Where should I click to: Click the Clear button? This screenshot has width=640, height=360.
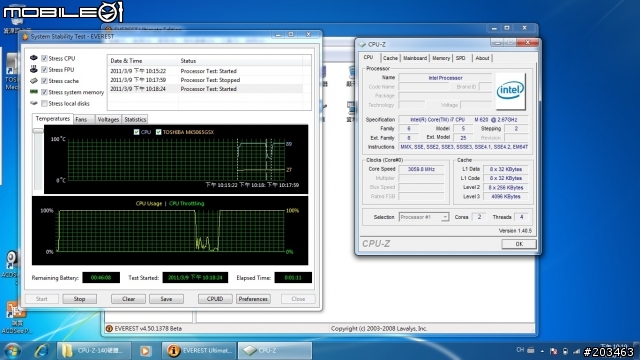[x=129, y=299]
